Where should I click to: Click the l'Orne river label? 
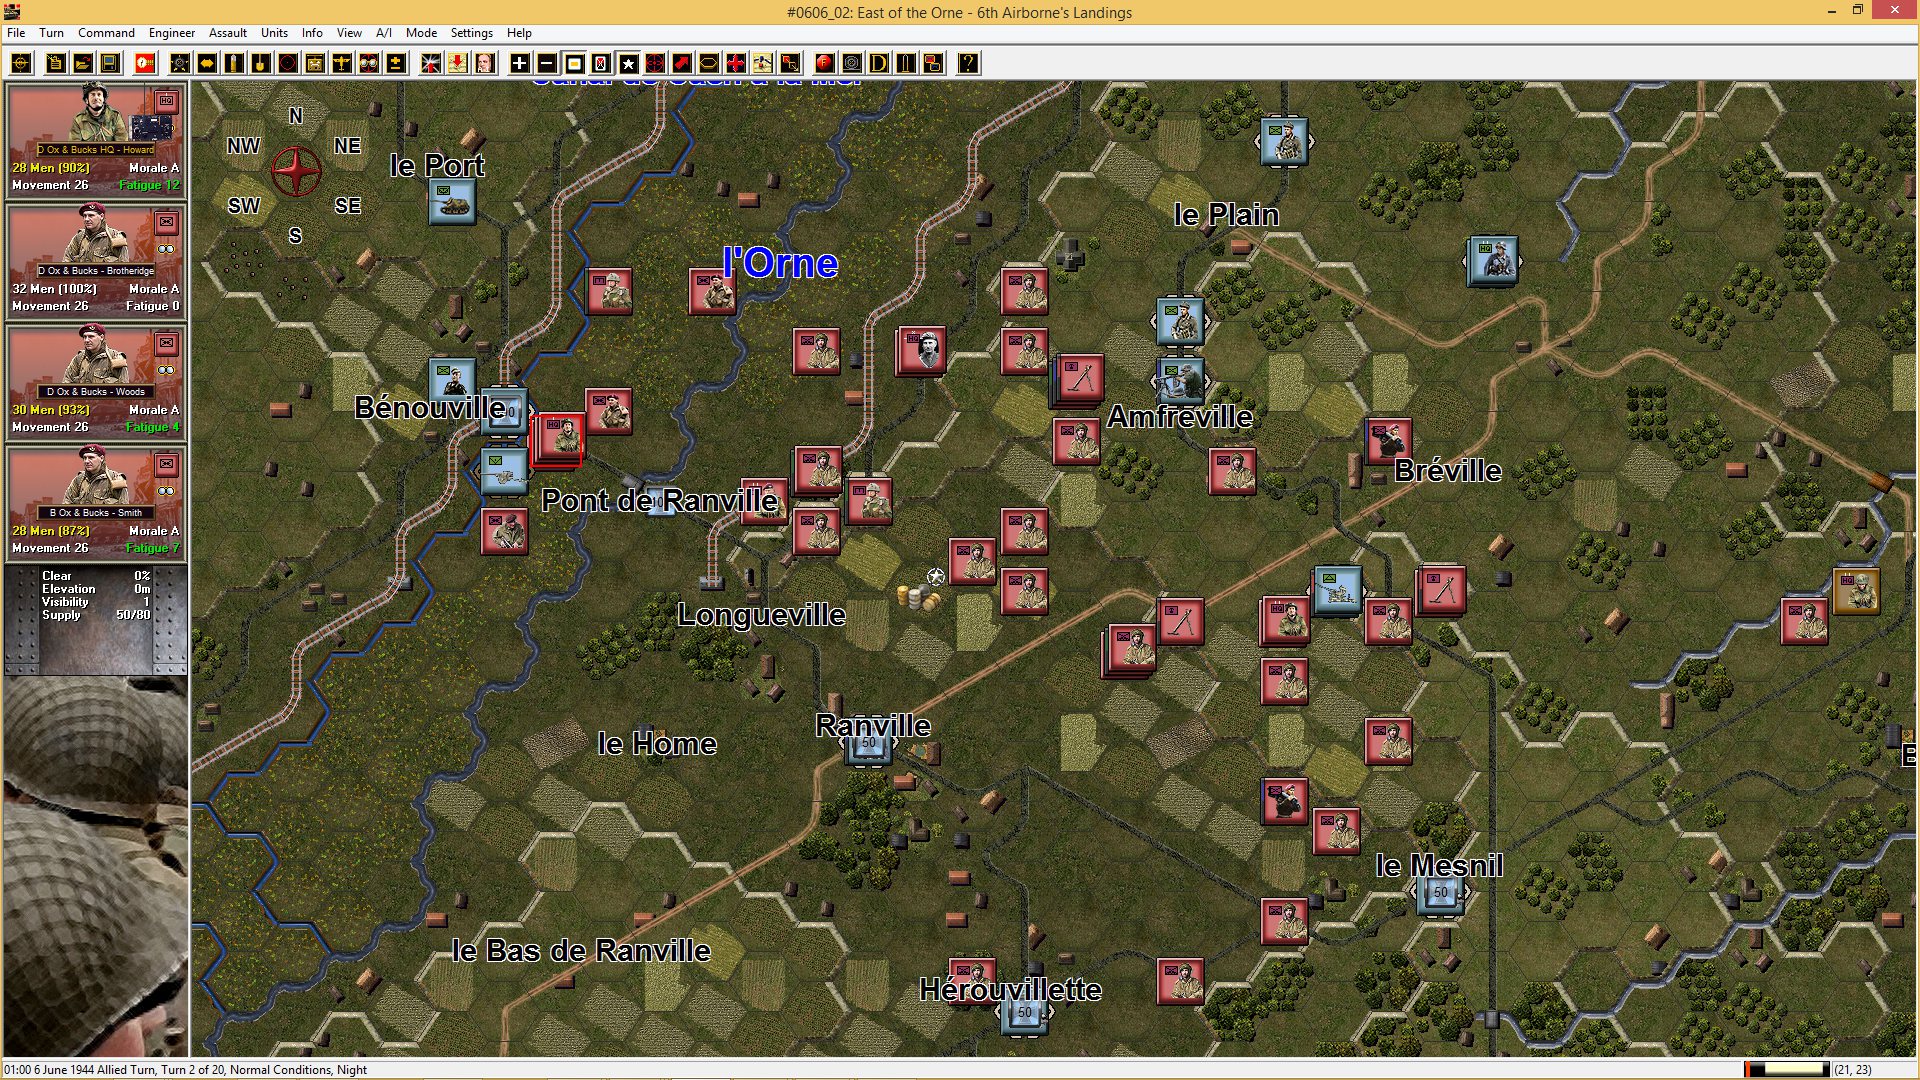click(x=780, y=263)
